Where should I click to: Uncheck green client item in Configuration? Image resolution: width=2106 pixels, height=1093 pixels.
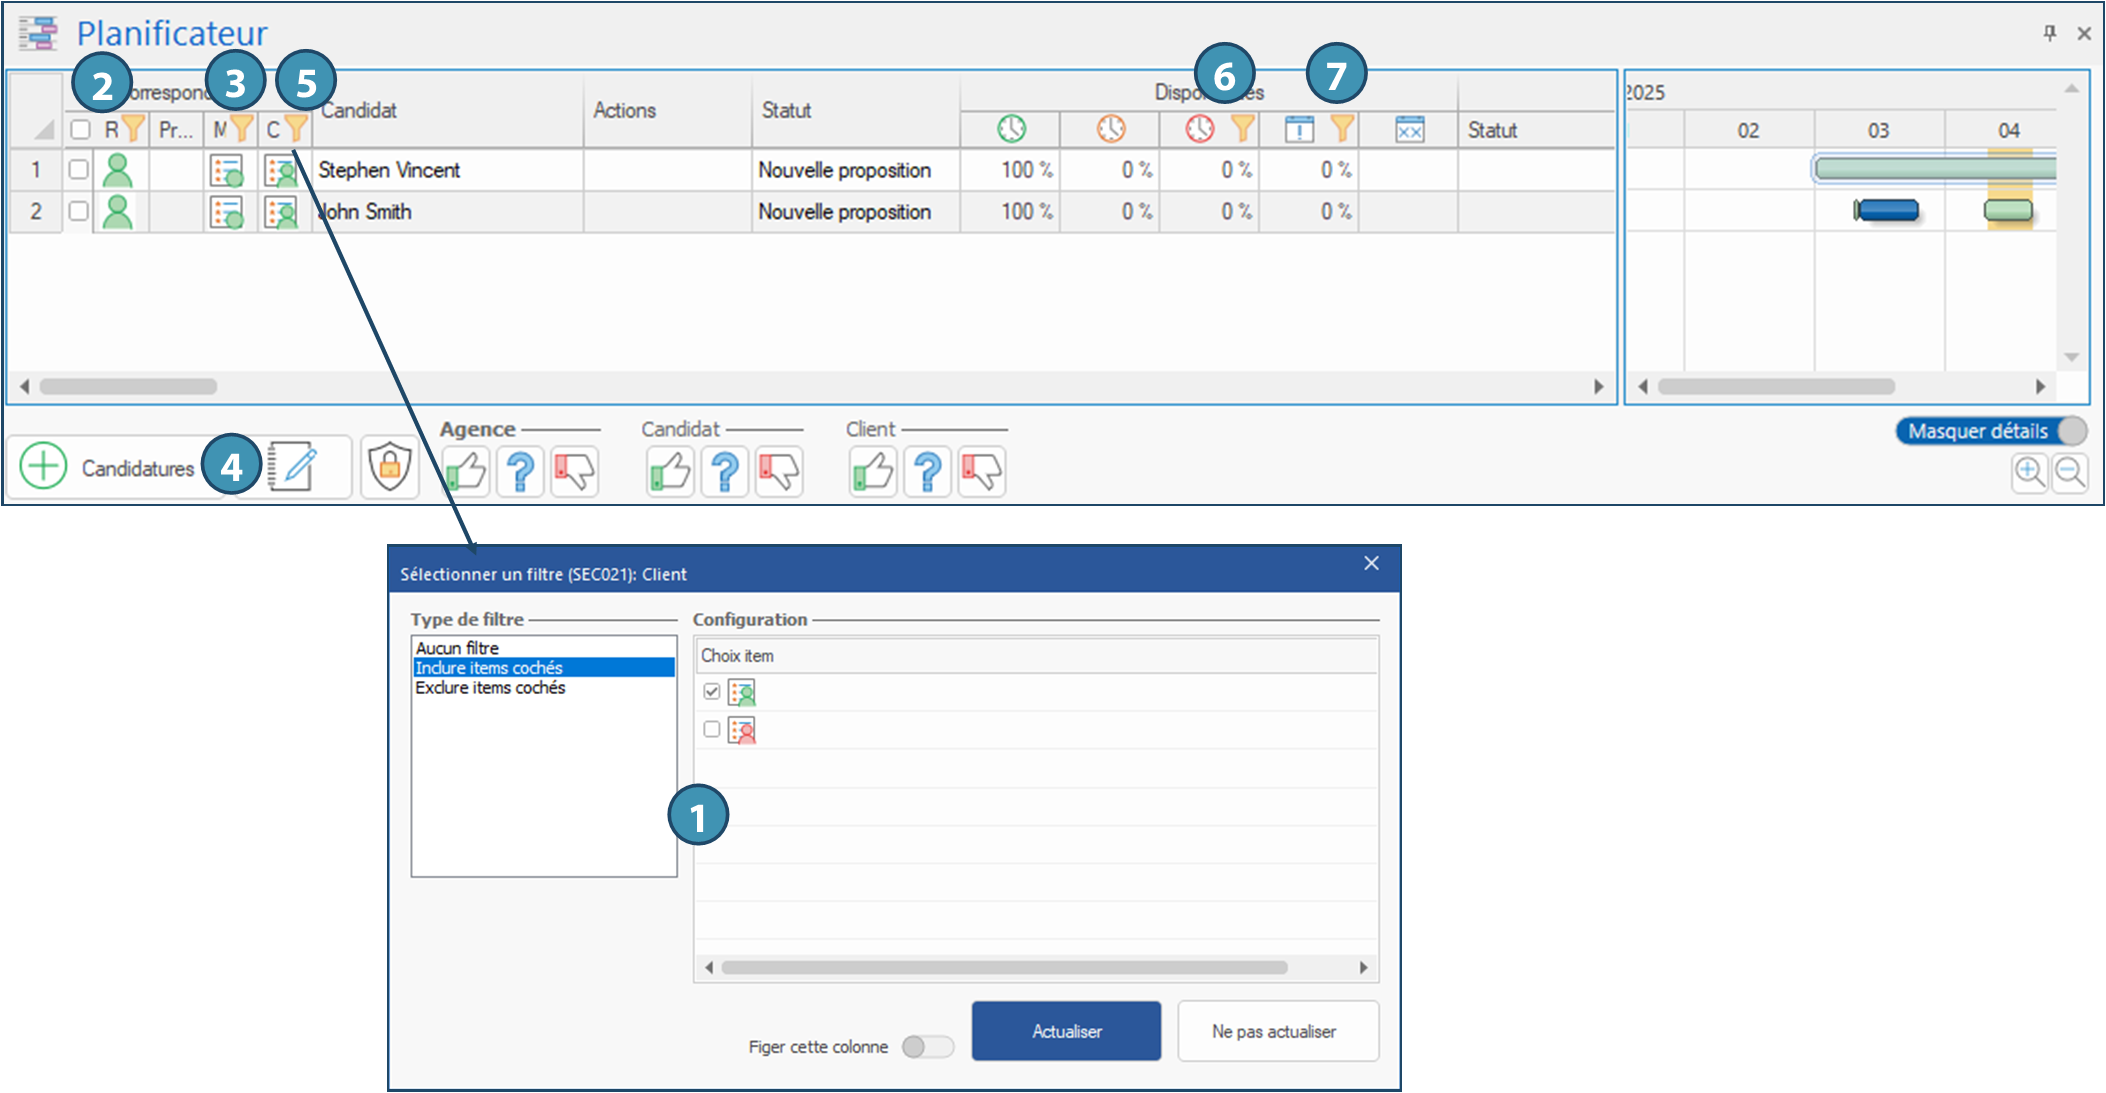click(x=712, y=691)
